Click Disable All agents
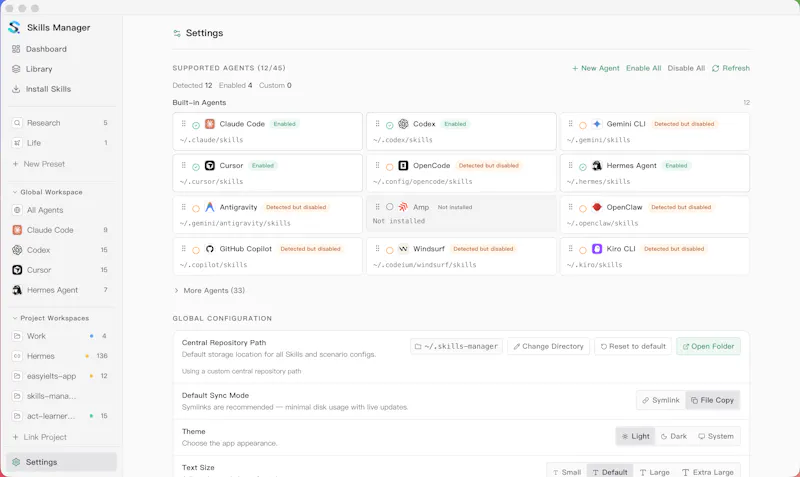Viewport: 800px width, 477px height. (686, 68)
